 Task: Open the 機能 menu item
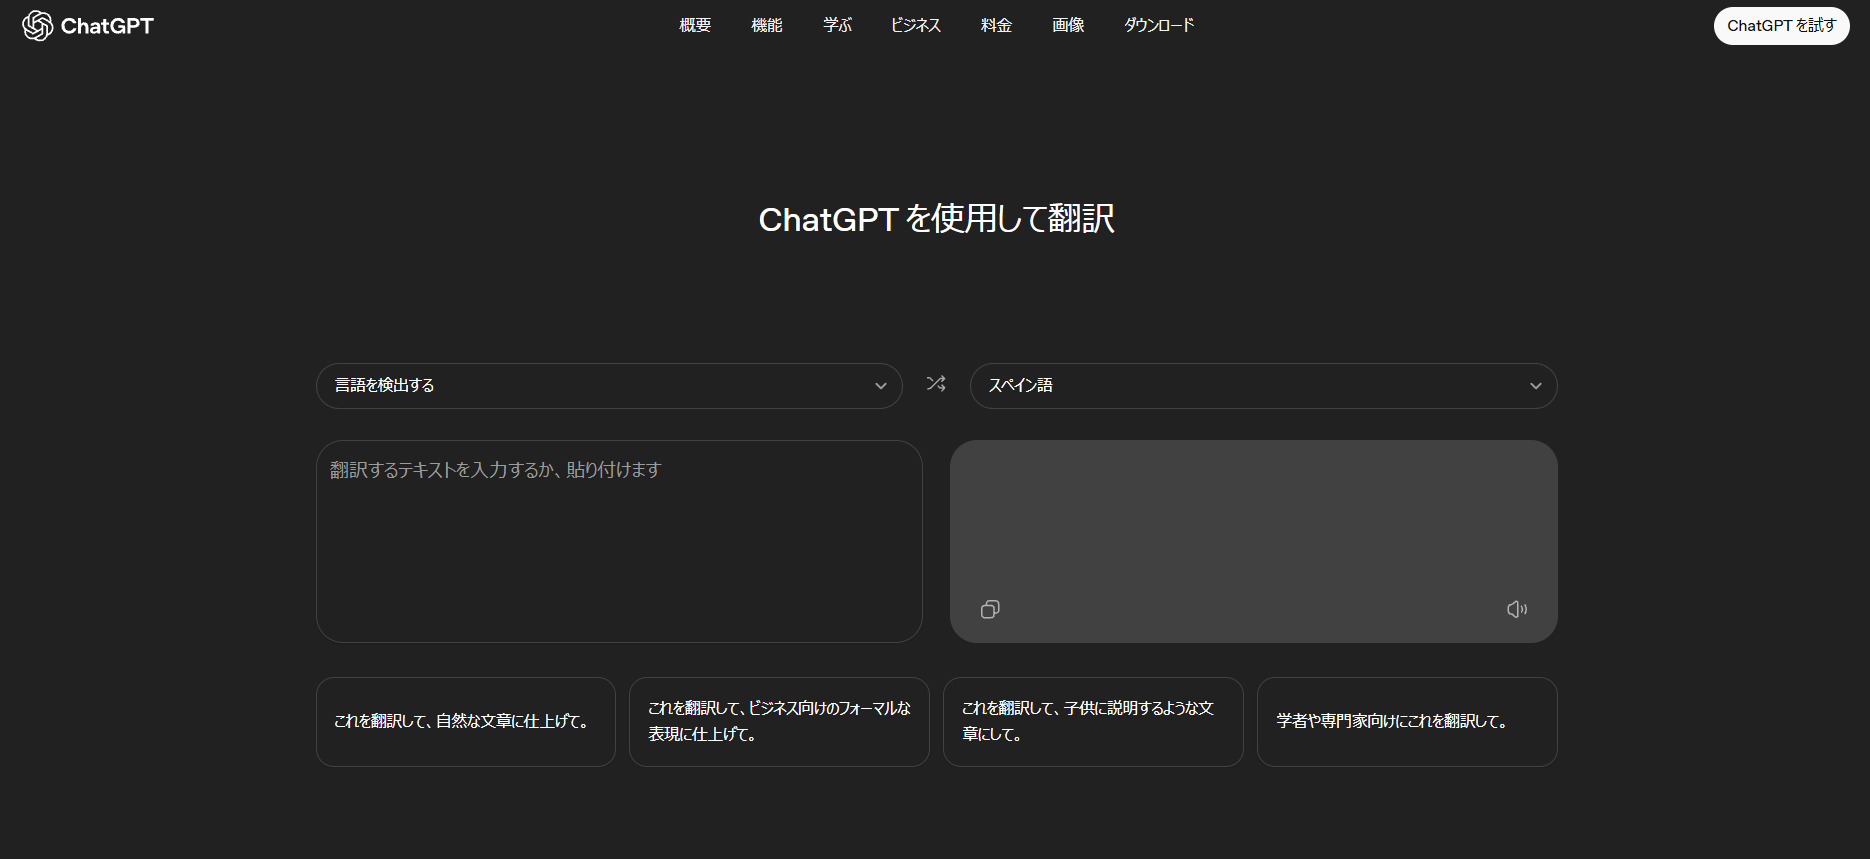[767, 25]
